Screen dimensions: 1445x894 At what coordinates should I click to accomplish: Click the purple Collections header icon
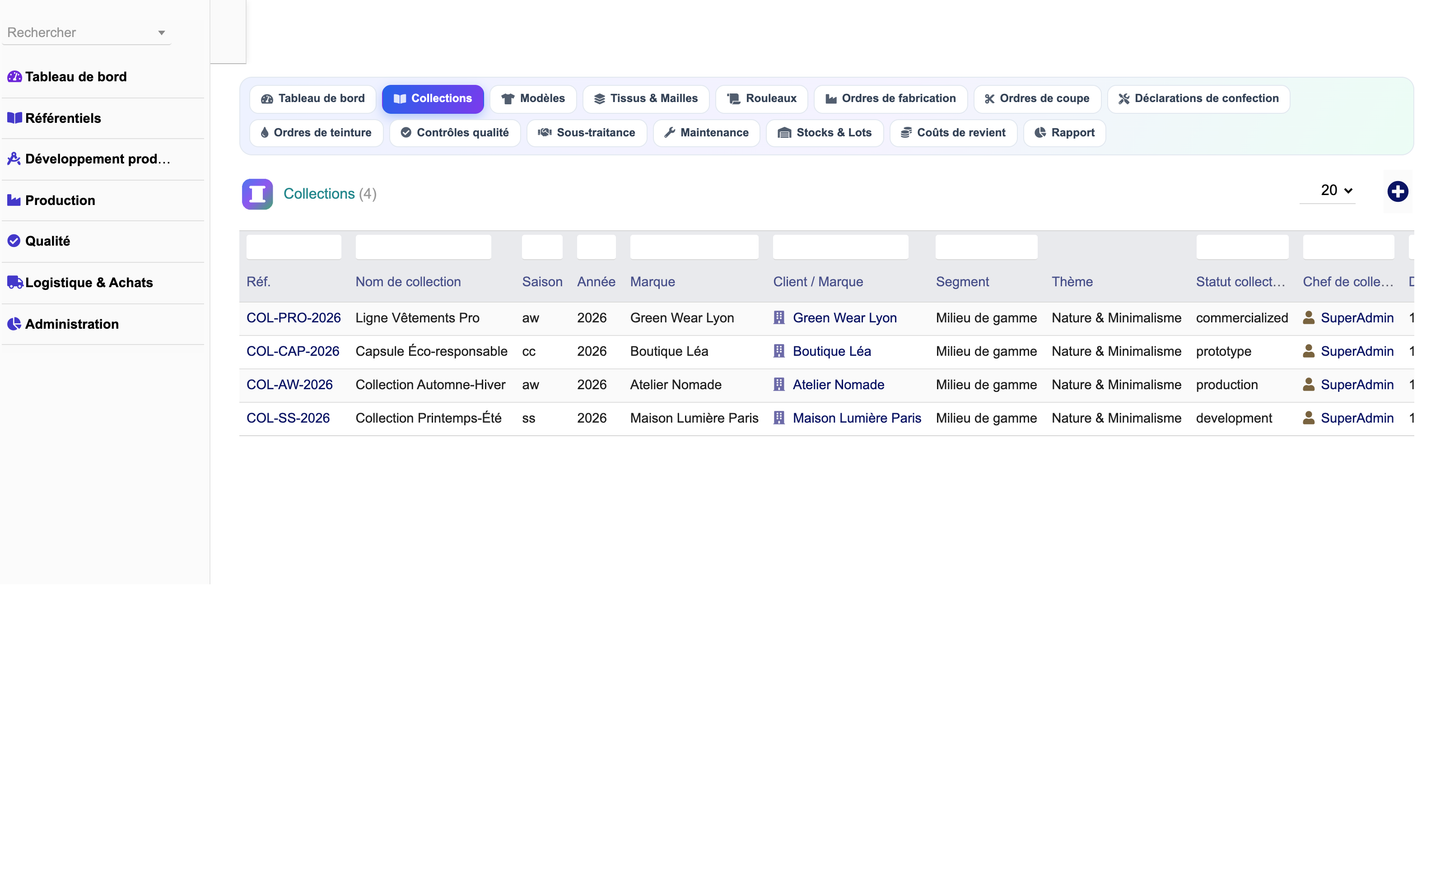click(x=257, y=194)
